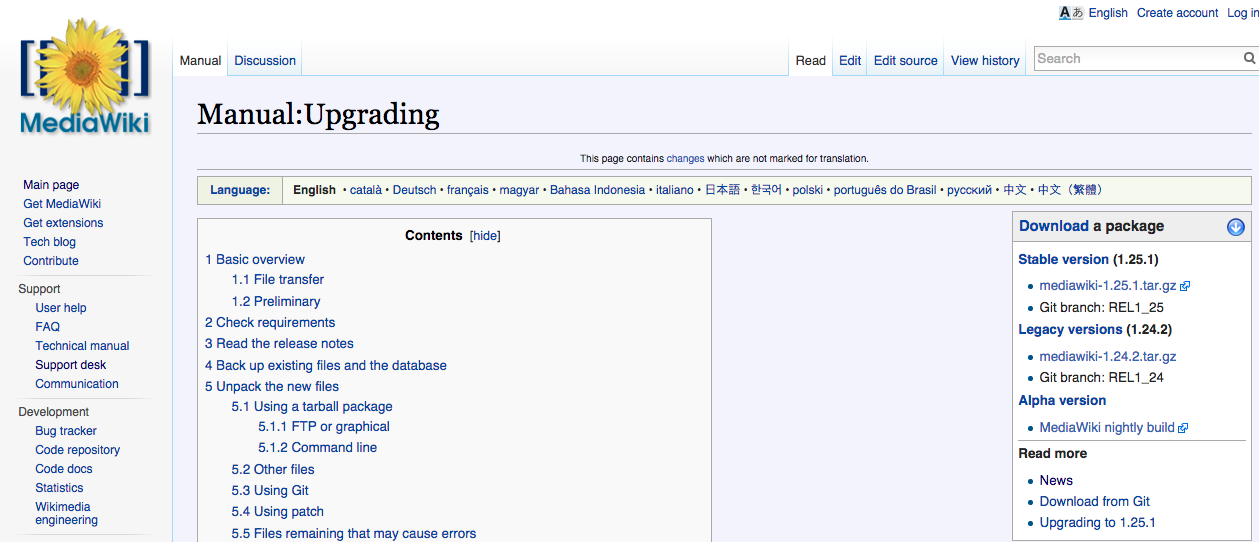This screenshot has height=542, width=1259.
Task: Open the 'changes' link in translation notice
Action: 685,158
